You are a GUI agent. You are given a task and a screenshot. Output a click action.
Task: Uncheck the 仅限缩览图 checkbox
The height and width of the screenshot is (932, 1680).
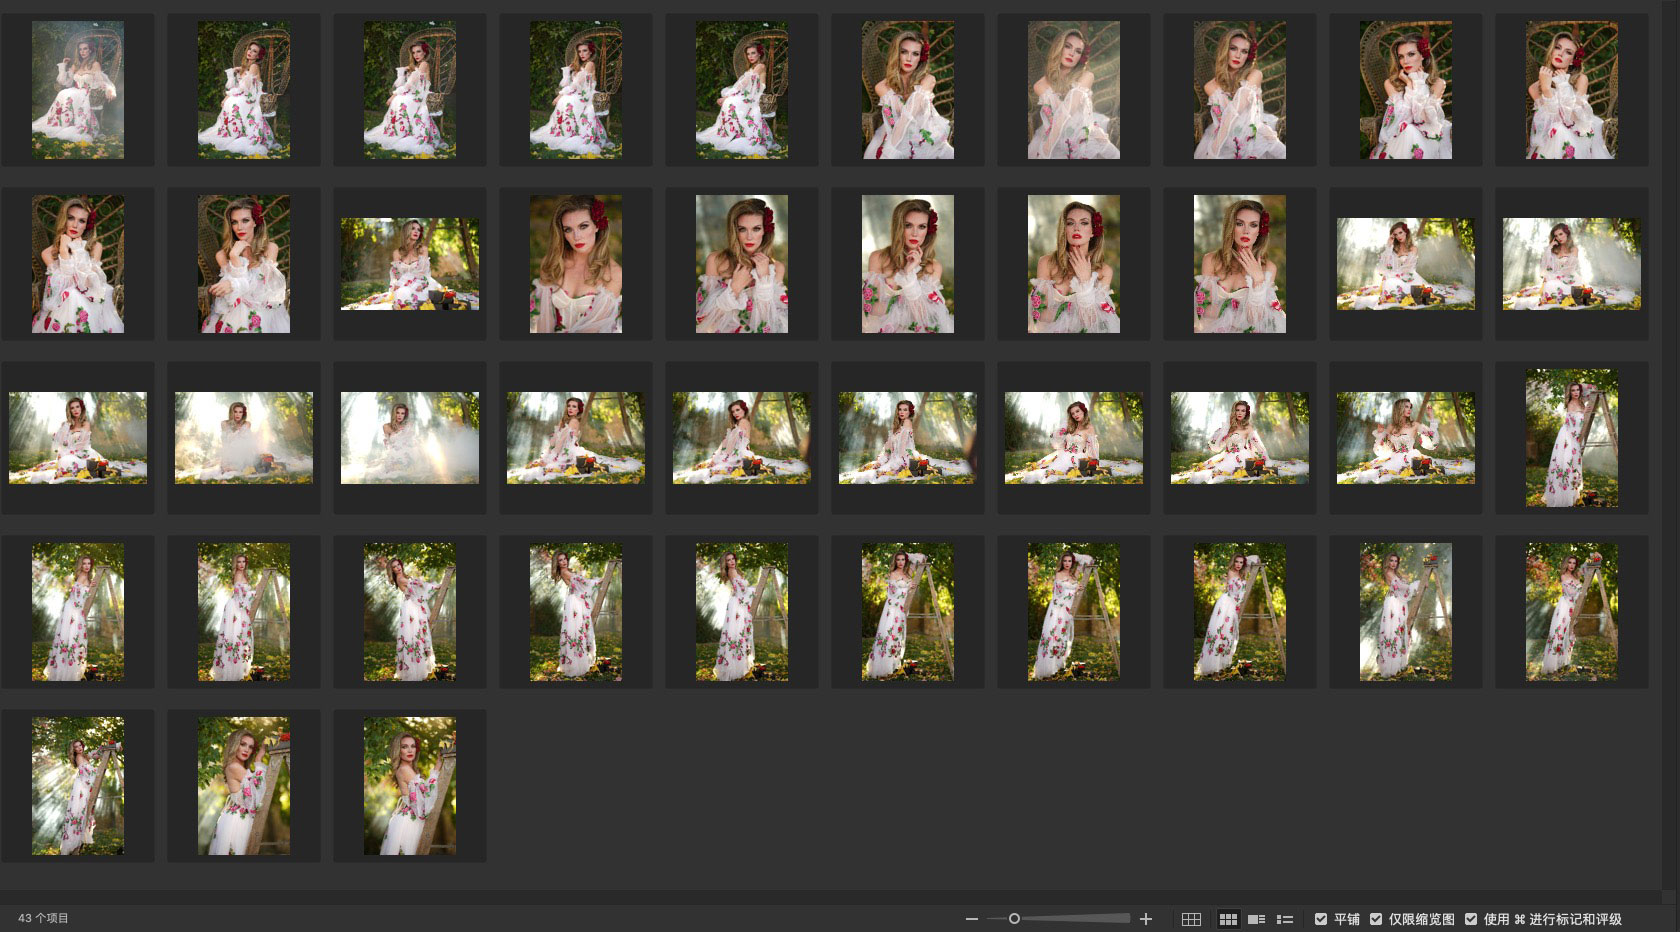point(1376,919)
